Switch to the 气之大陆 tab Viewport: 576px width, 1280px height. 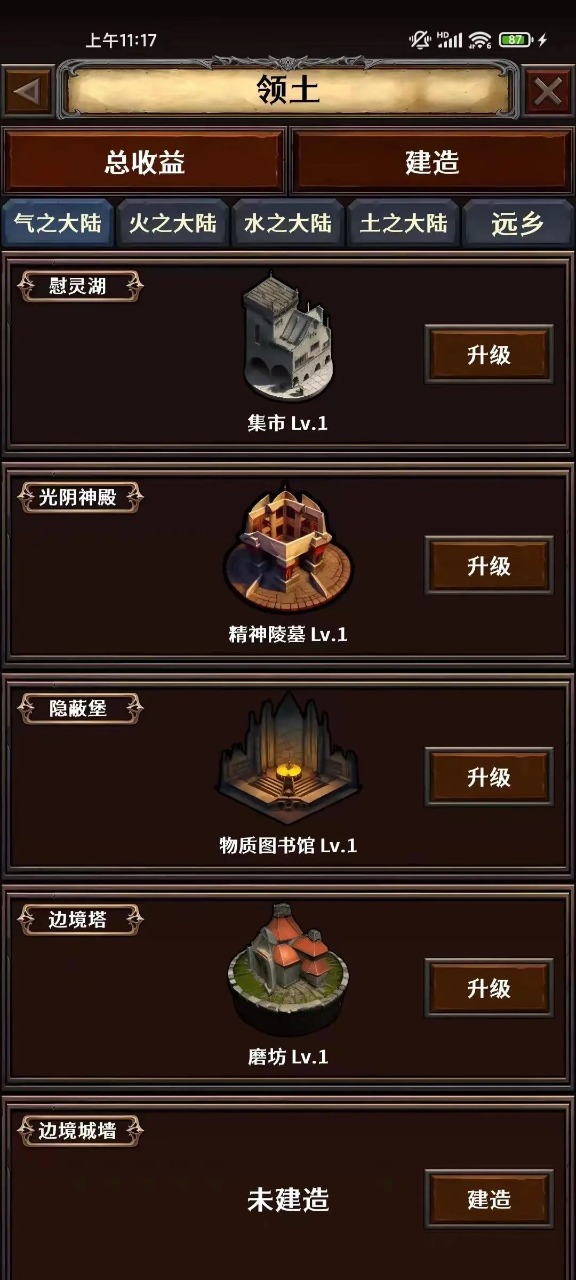point(58,223)
